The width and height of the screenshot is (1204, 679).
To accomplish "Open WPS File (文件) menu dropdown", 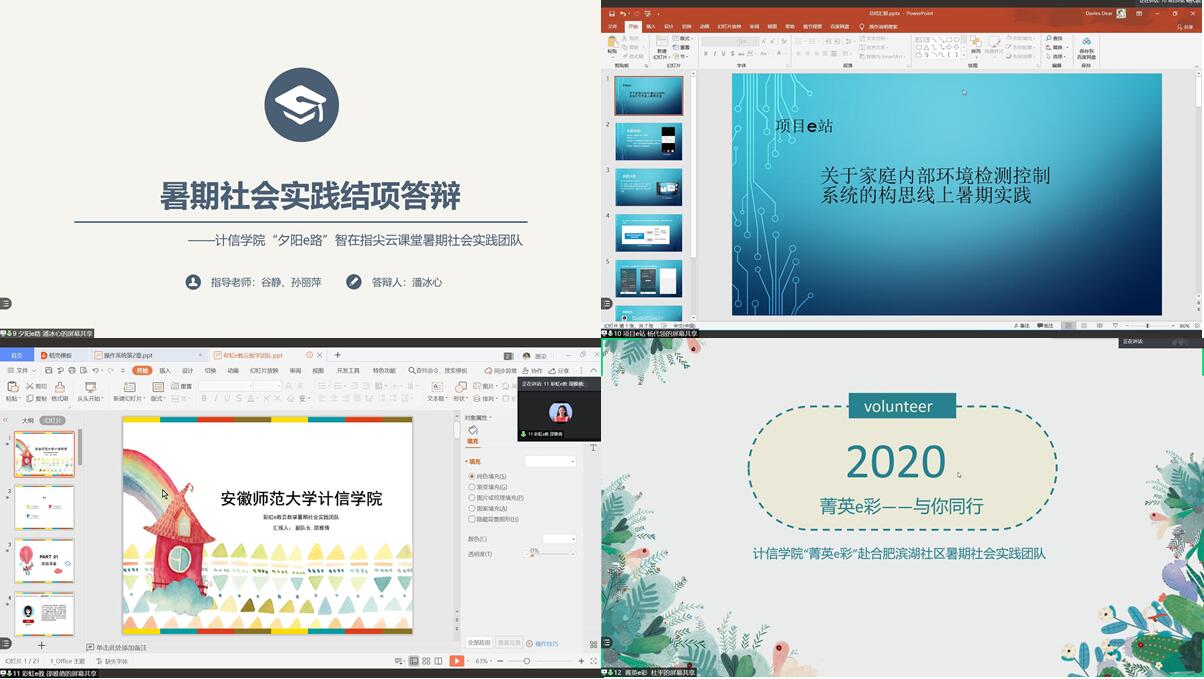I will 22,370.
